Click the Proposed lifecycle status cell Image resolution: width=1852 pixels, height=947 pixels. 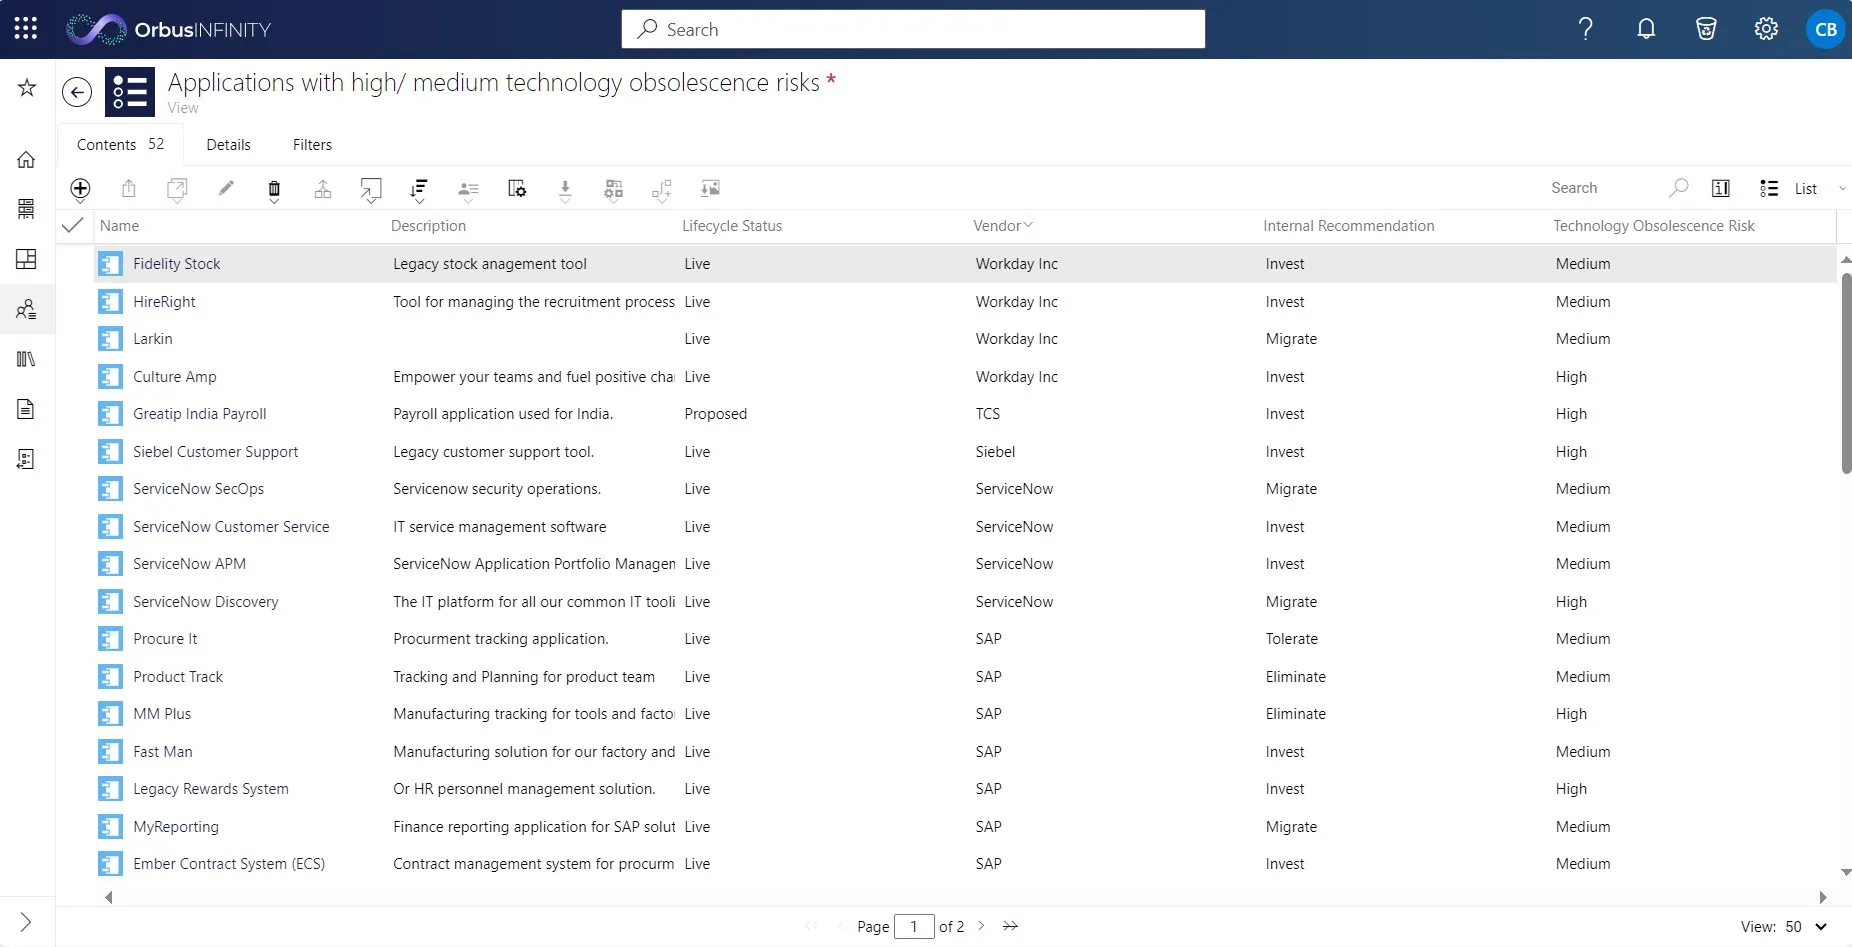715,414
